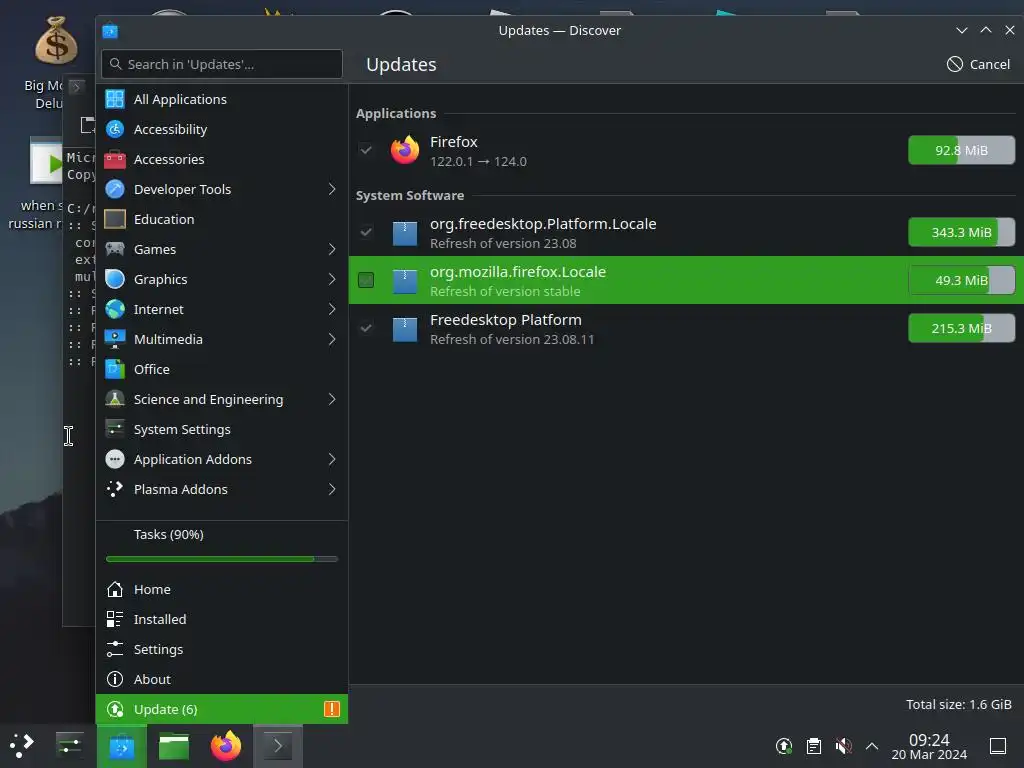Select the 'Firefox' name in Applications list
The height and width of the screenshot is (768, 1024).
(454, 142)
